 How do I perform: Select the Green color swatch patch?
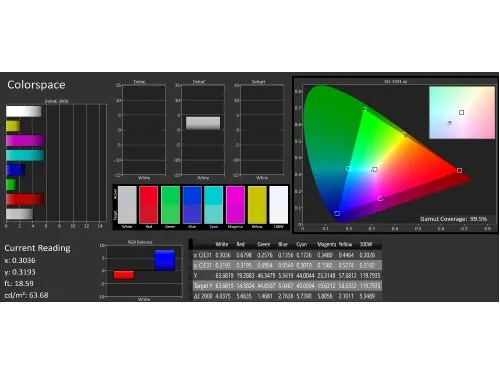(x=170, y=205)
